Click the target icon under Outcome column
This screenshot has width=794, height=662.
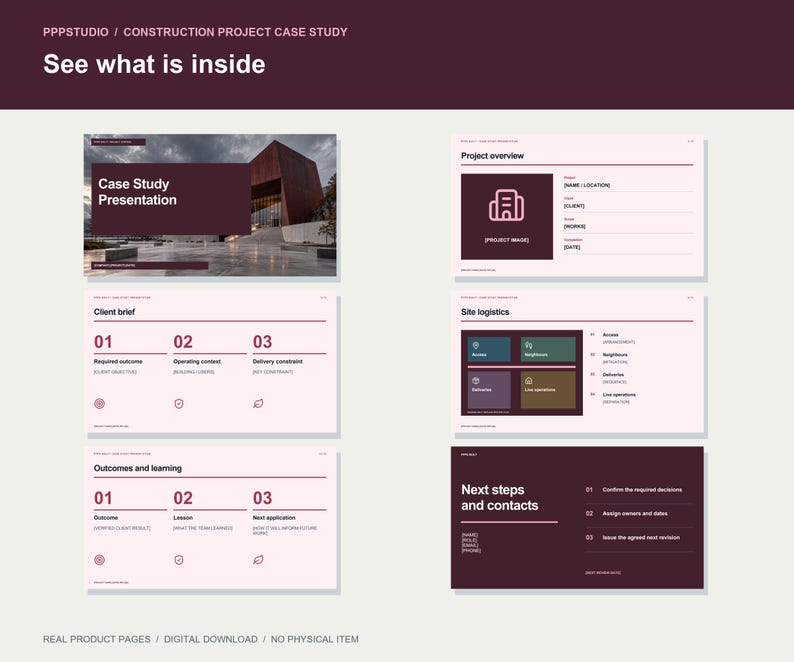coord(100,560)
